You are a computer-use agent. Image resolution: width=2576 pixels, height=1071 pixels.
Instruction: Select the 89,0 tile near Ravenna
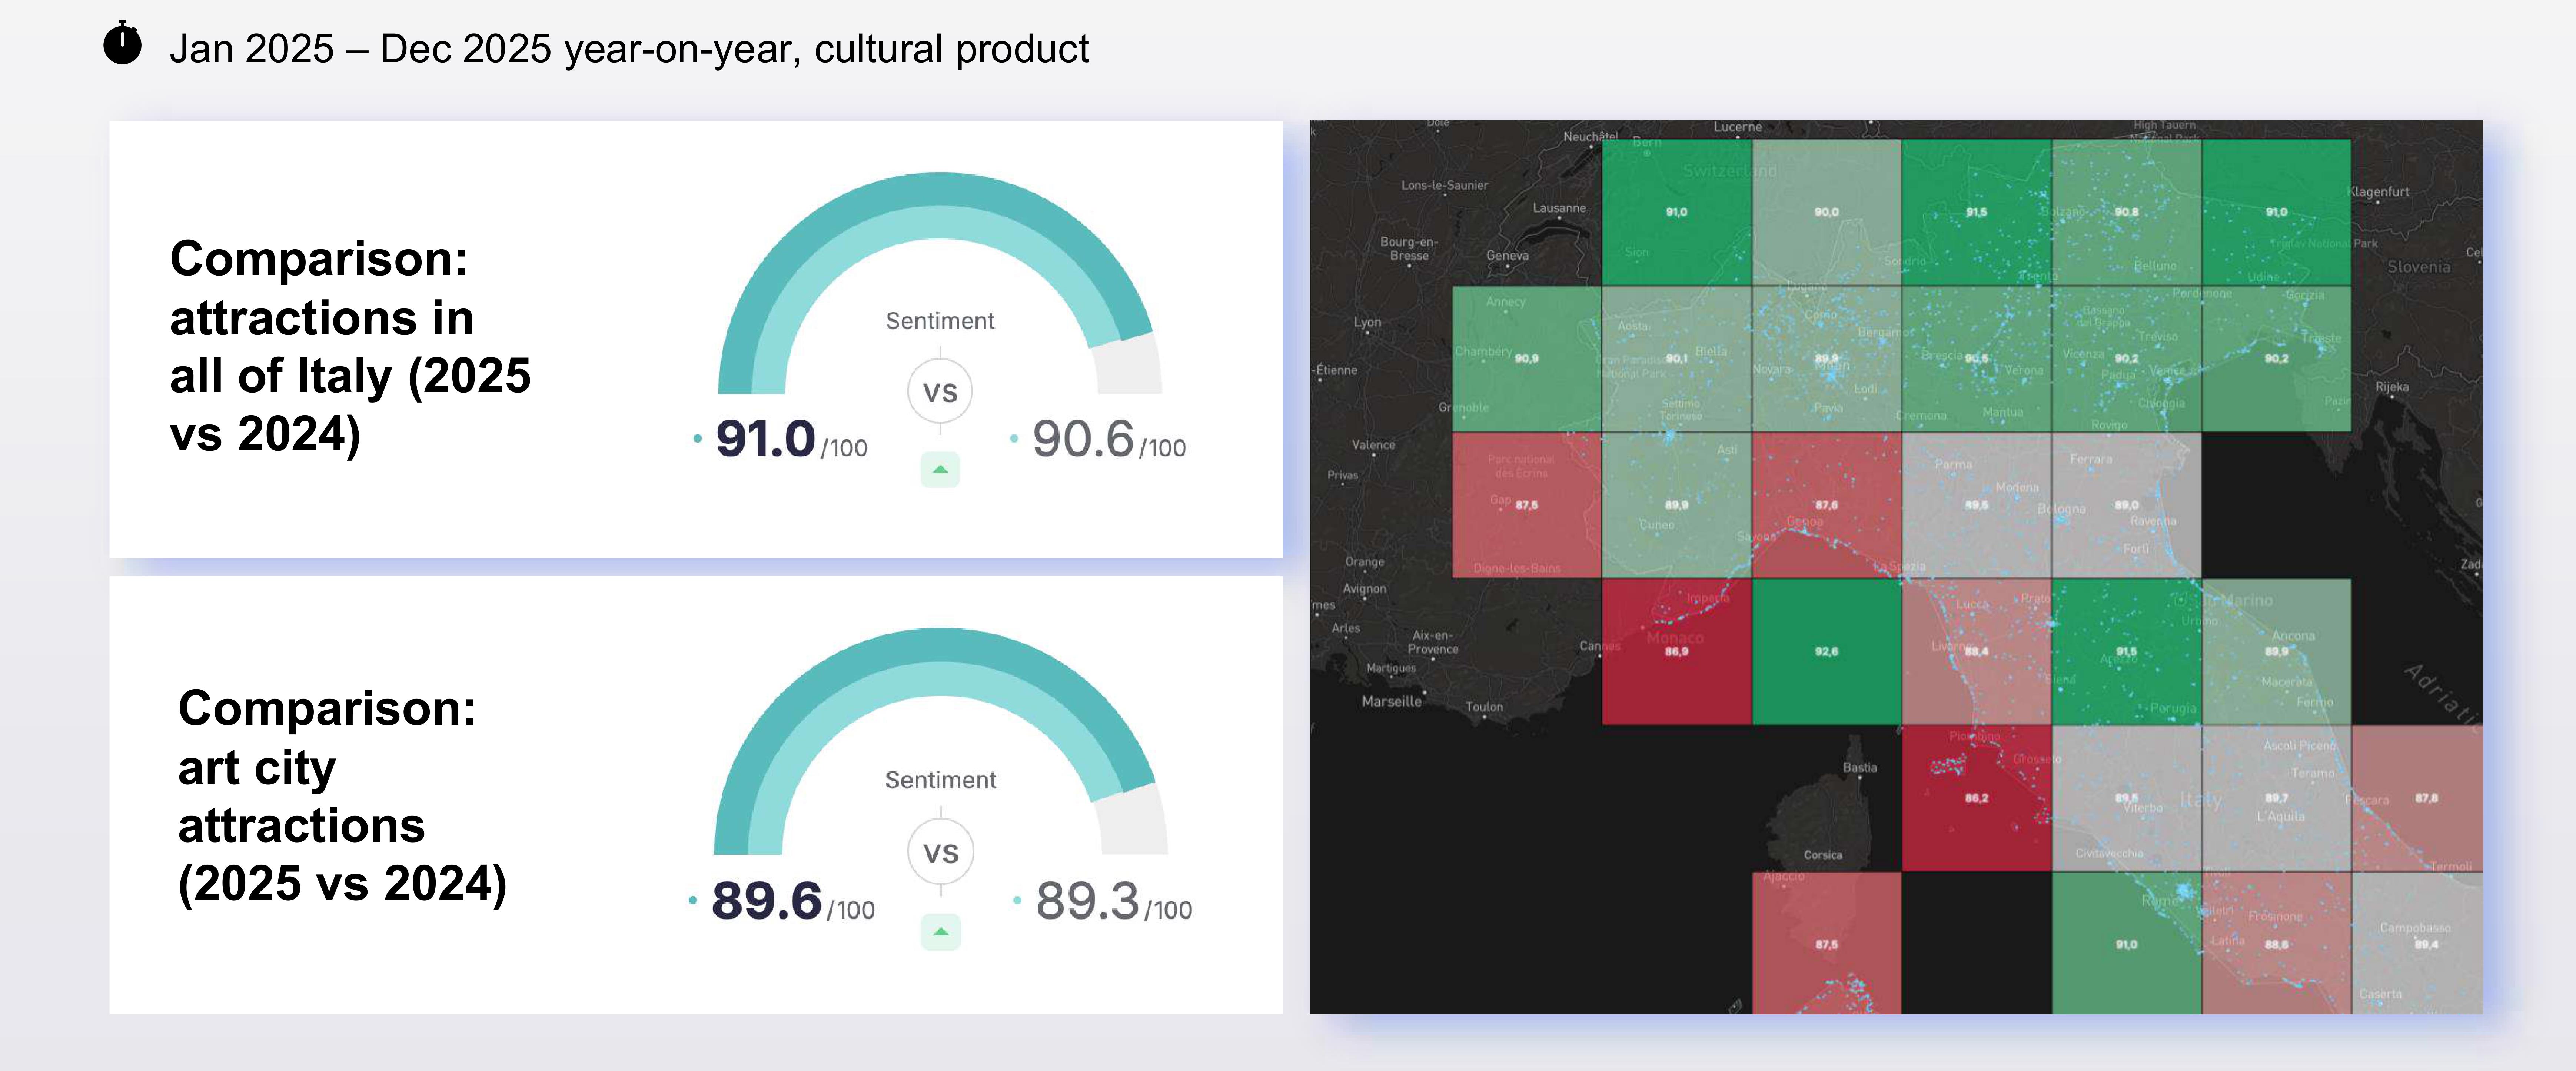click(2127, 505)
